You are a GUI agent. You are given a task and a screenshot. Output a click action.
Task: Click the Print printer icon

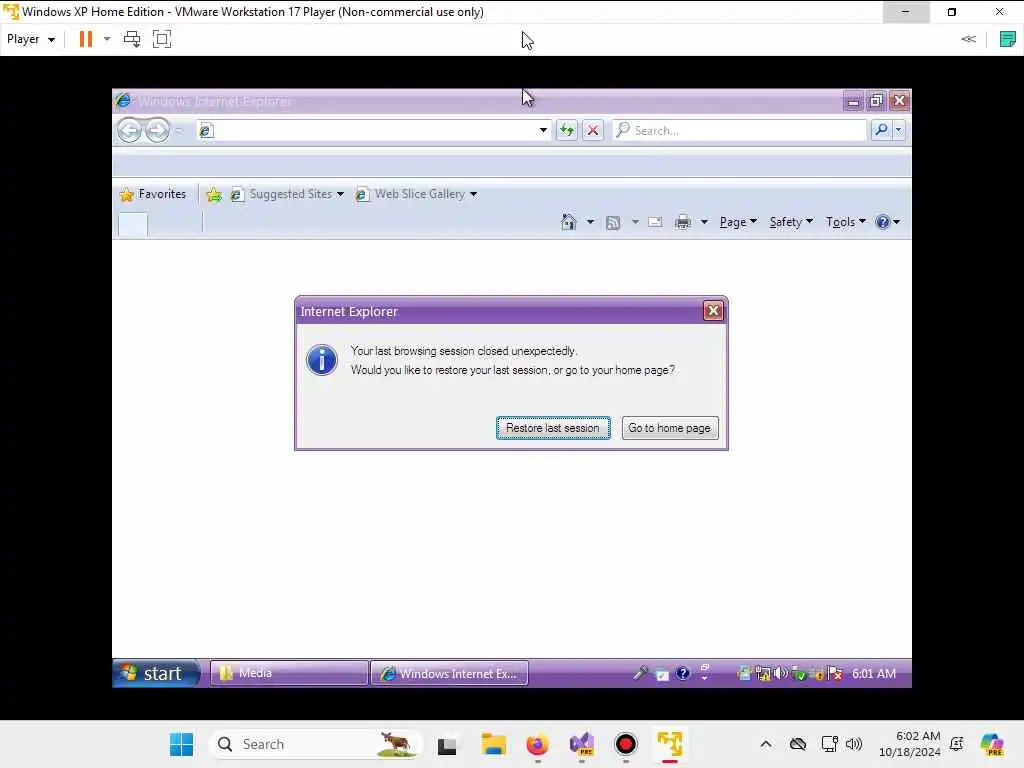pyautogui.click(x=683, y=222)
